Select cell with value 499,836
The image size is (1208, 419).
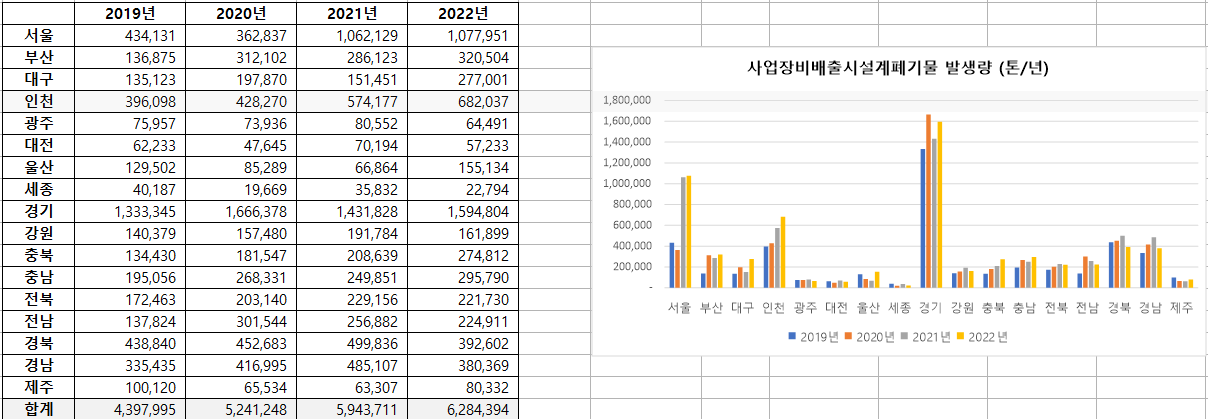pos(352,342)
